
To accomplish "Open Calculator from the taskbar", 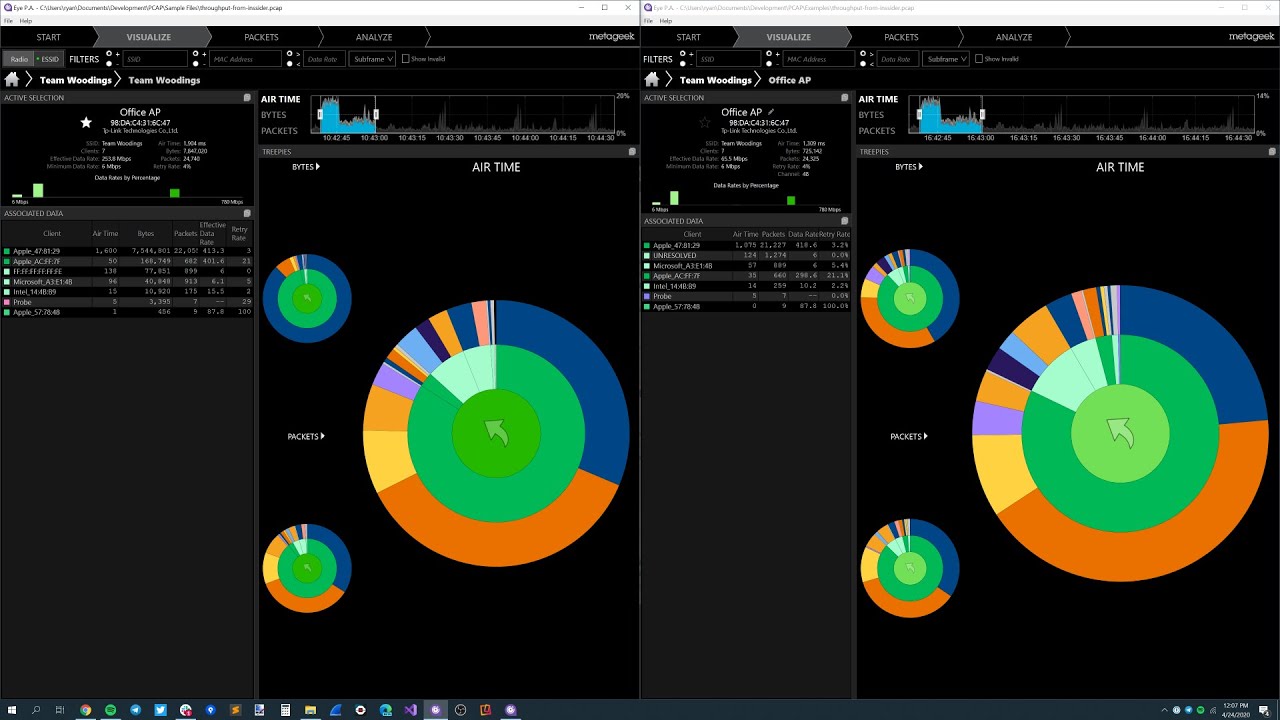I will (x=285, y=710).
